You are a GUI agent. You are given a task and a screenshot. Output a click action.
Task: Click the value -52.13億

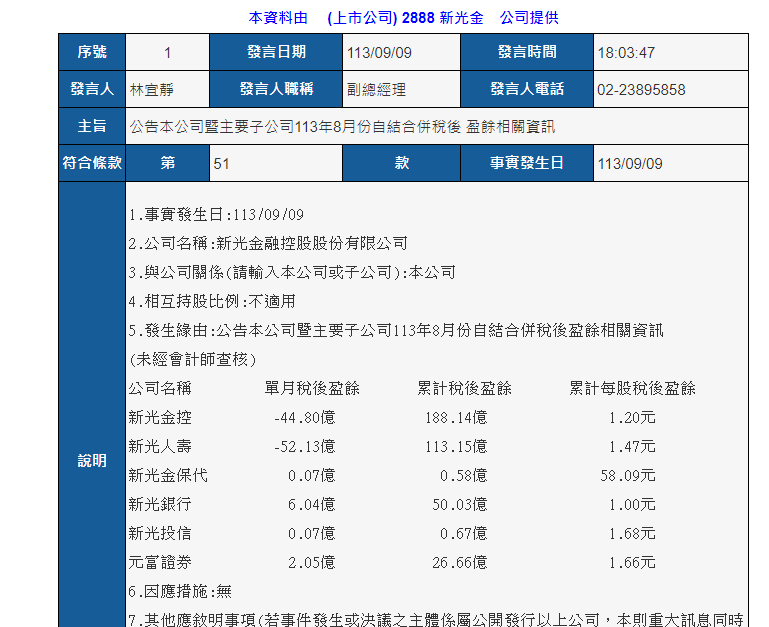[x=304, y=446]
